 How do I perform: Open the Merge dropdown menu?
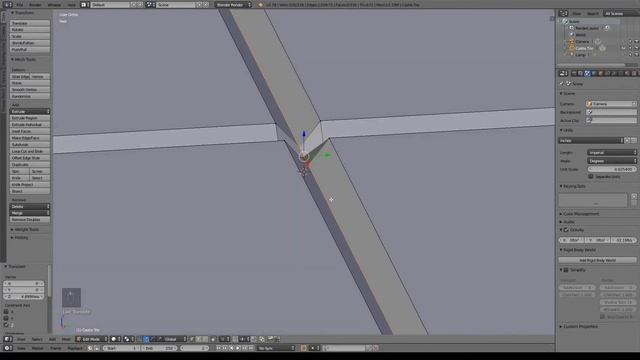tap(30, 213)
